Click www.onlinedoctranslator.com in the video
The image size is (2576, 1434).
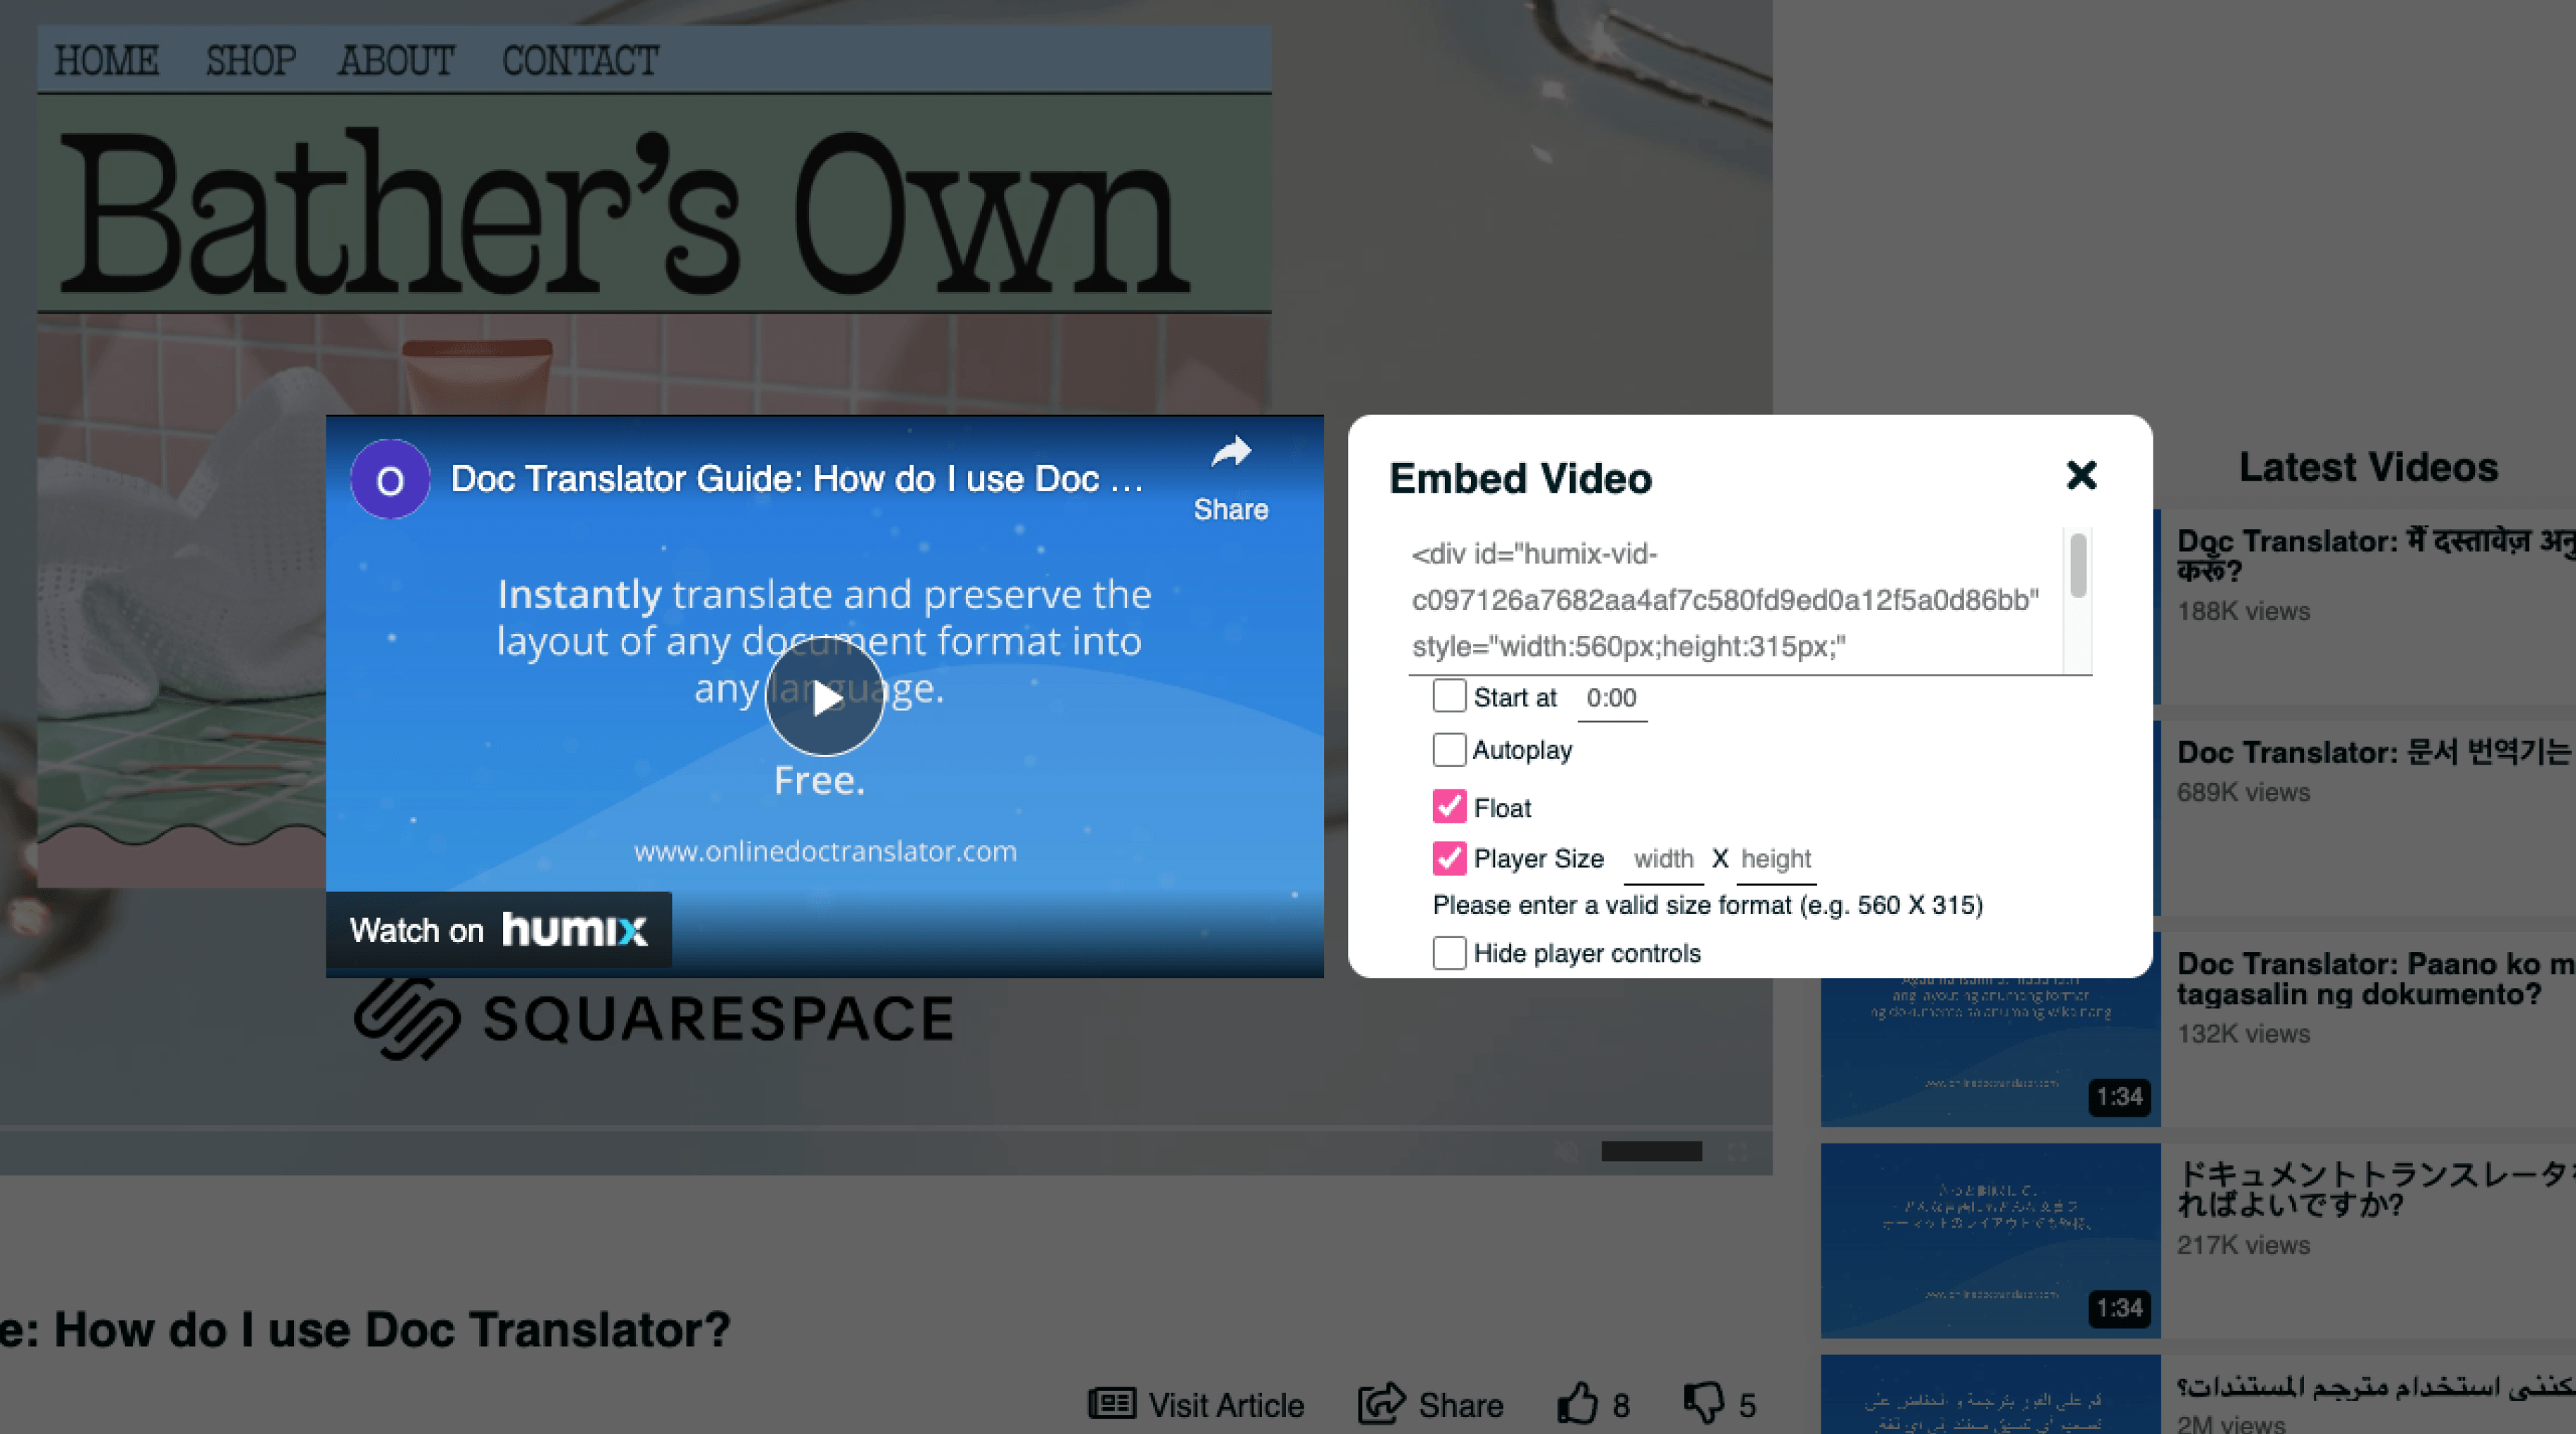coord(825,851)
